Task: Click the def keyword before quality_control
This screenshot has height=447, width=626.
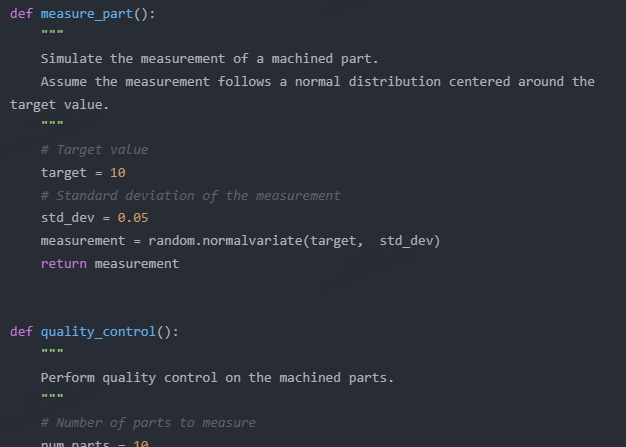Action: (21, 332)
